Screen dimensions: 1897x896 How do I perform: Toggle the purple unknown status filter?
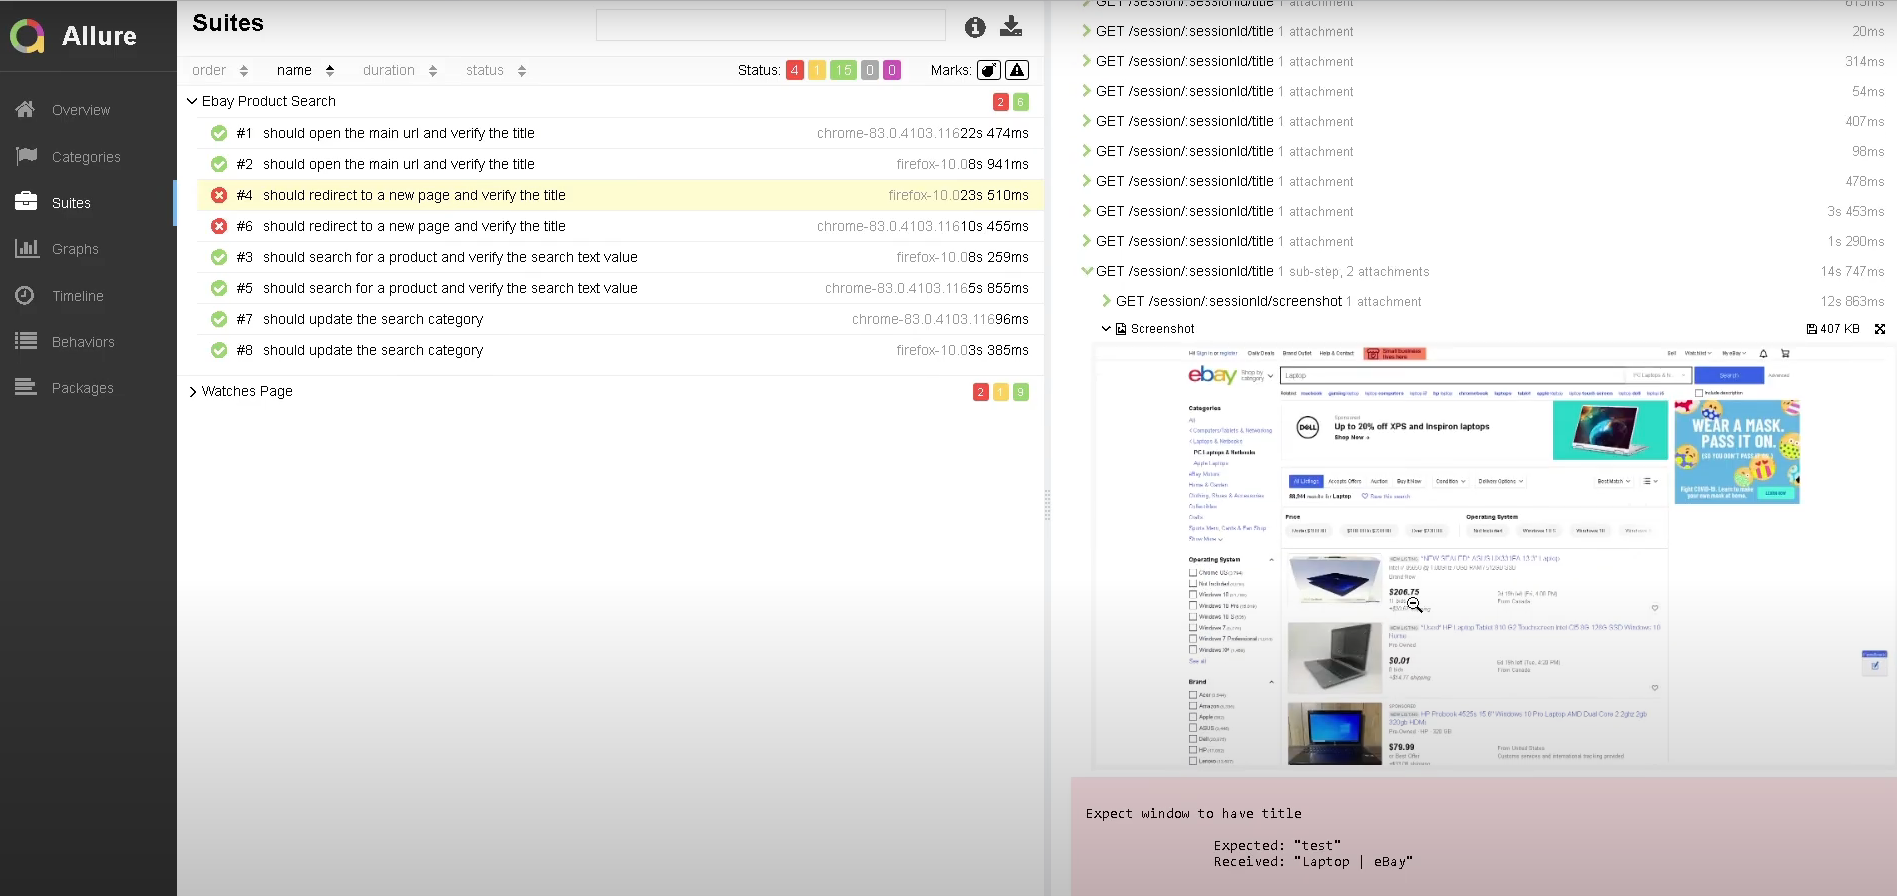(x=892, y=70)
